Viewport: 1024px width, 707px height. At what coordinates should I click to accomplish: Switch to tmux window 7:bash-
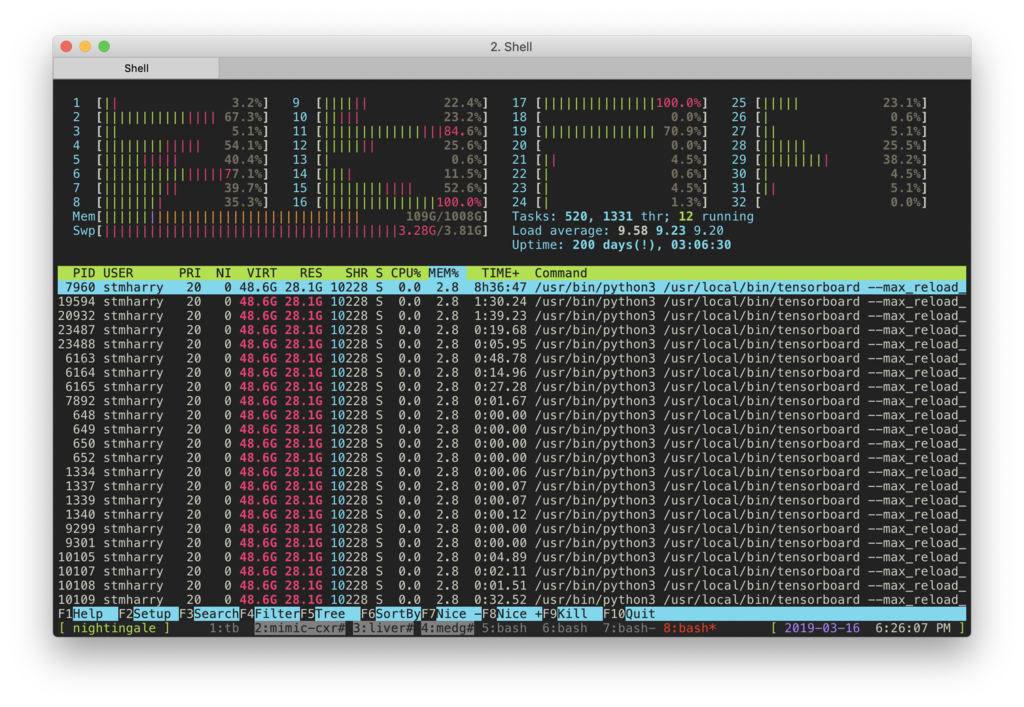click(x=629, y=628)
